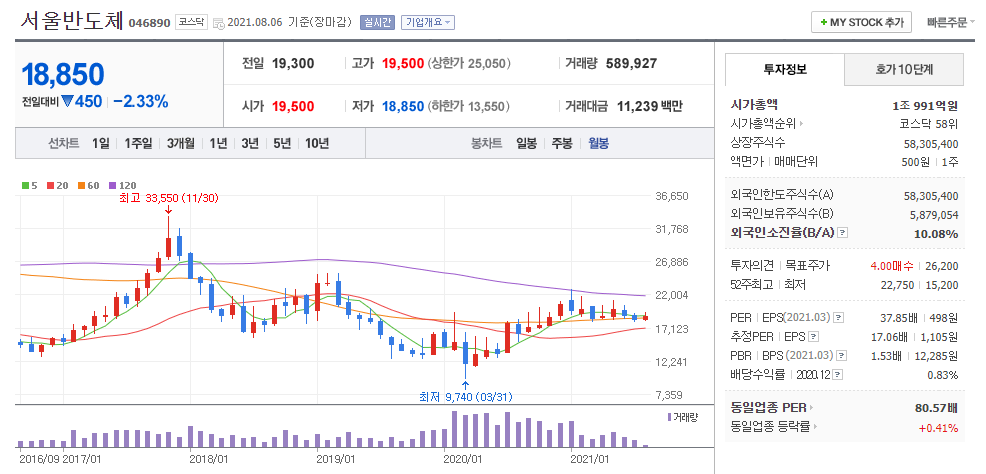Click the 거래대금 value 11,239 백만

tap(650, 106)
